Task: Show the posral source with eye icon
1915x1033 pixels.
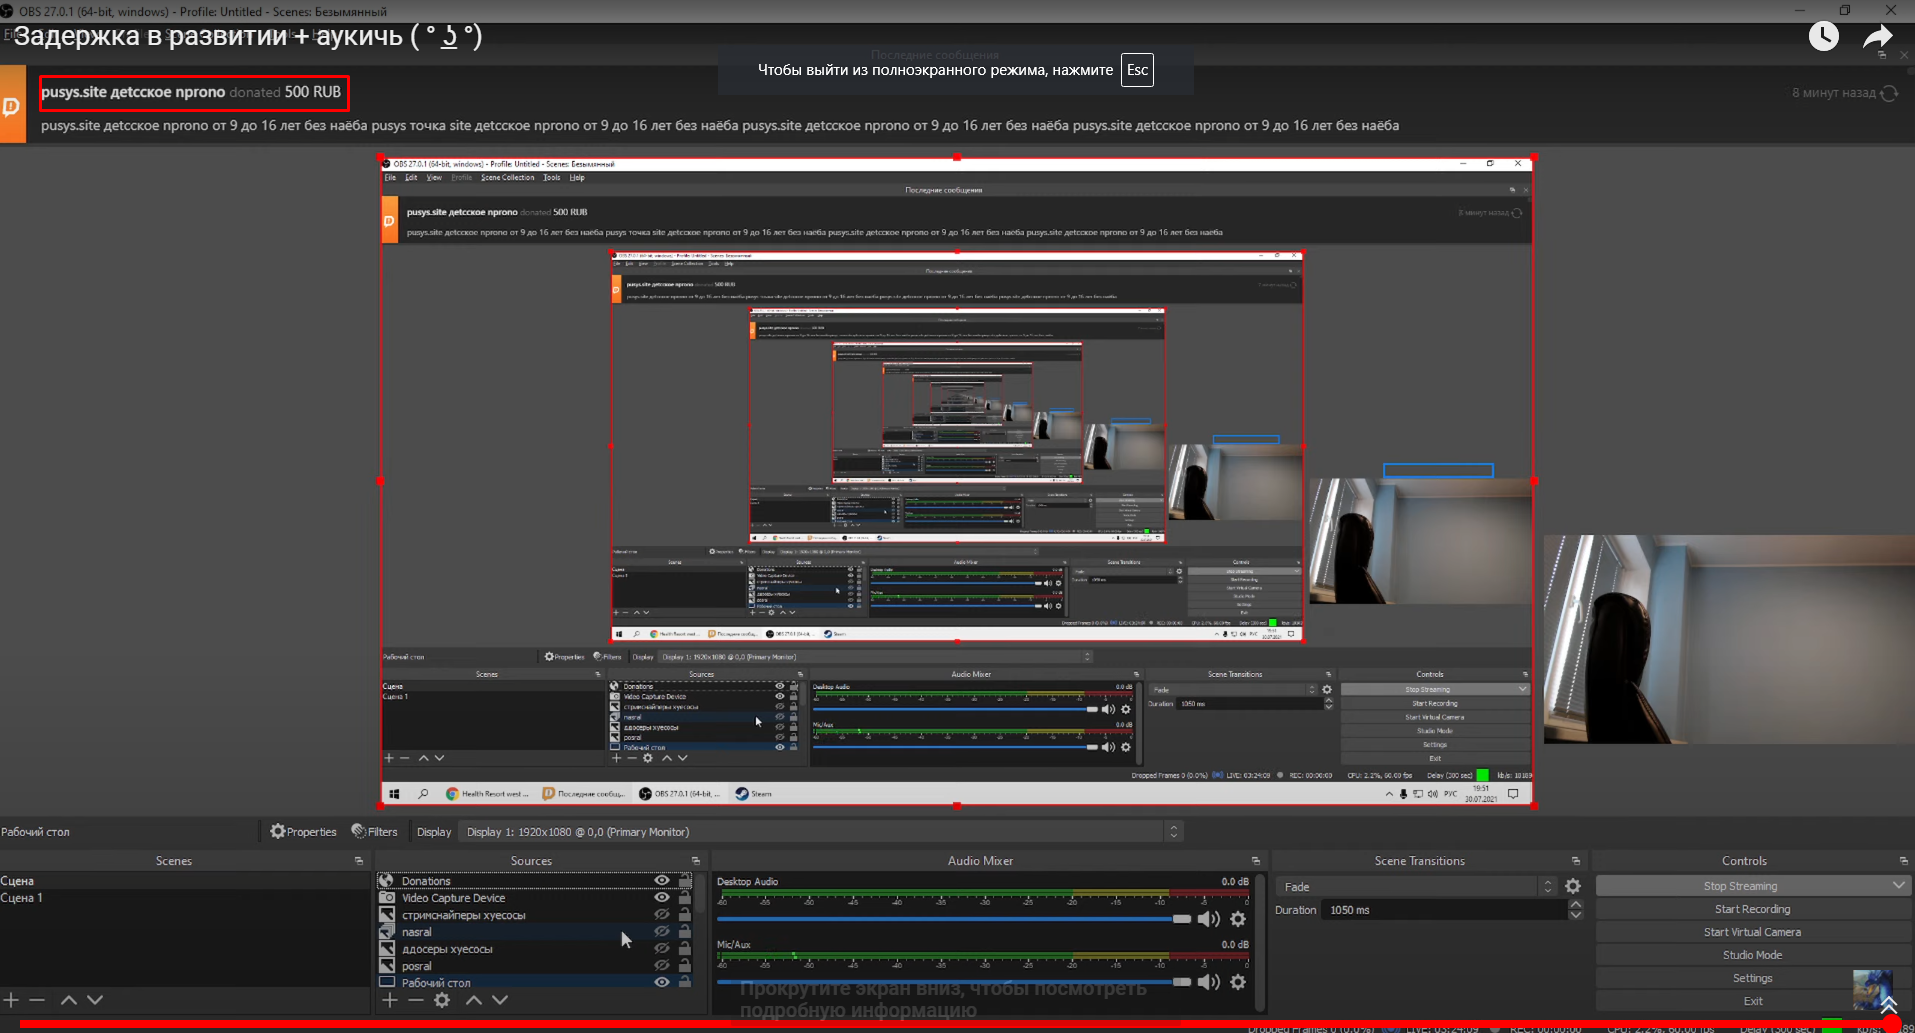Action: coord(661,966)
